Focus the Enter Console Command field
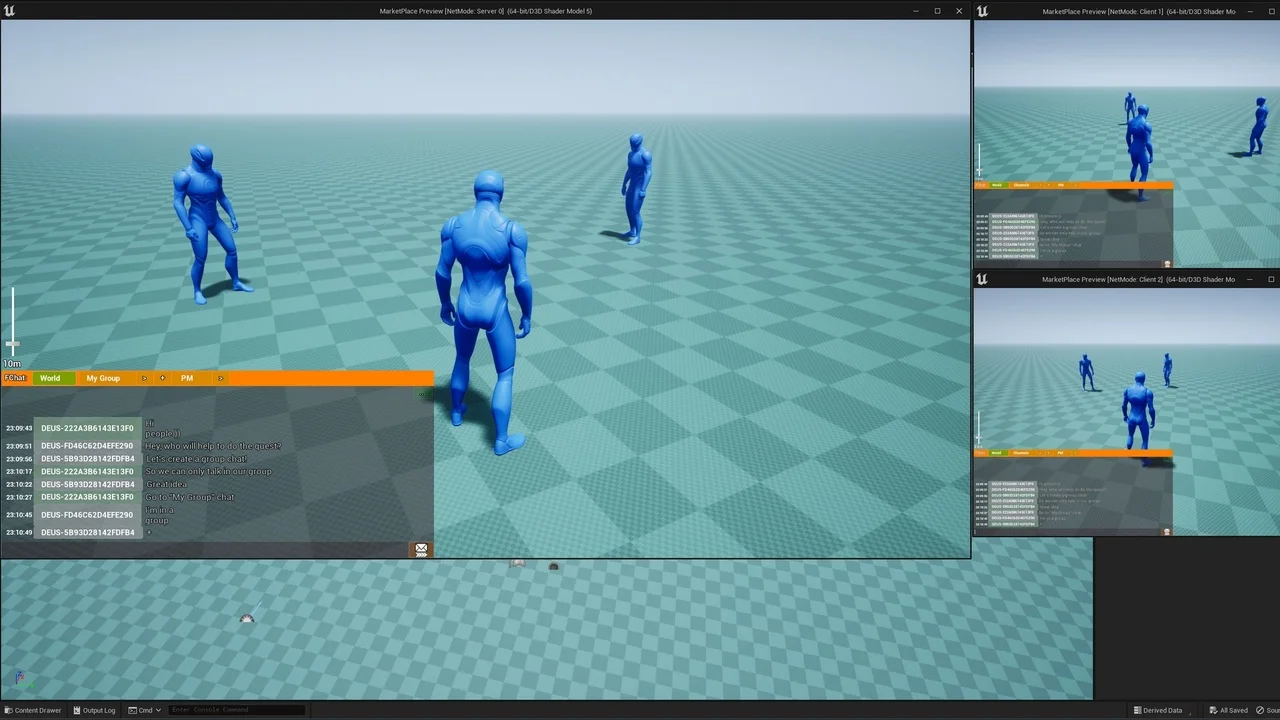This screenshot has width=1280, height=720. [x=236, y=710]
